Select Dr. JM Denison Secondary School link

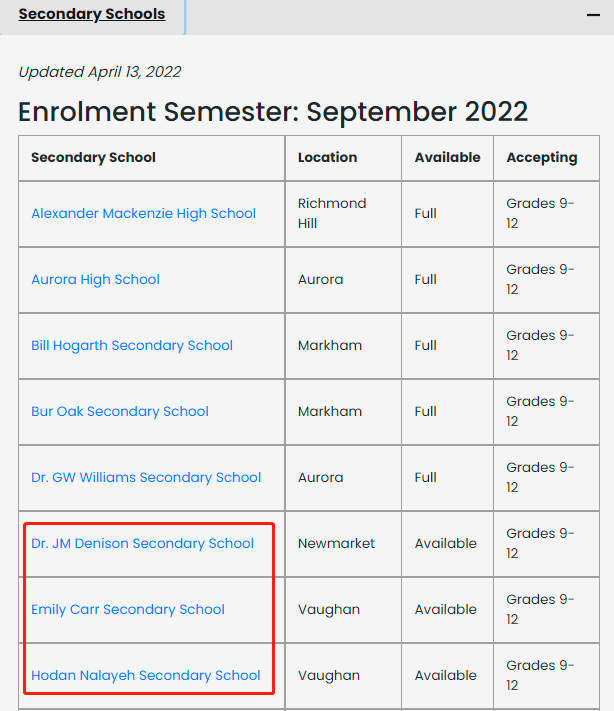point(142,543)
